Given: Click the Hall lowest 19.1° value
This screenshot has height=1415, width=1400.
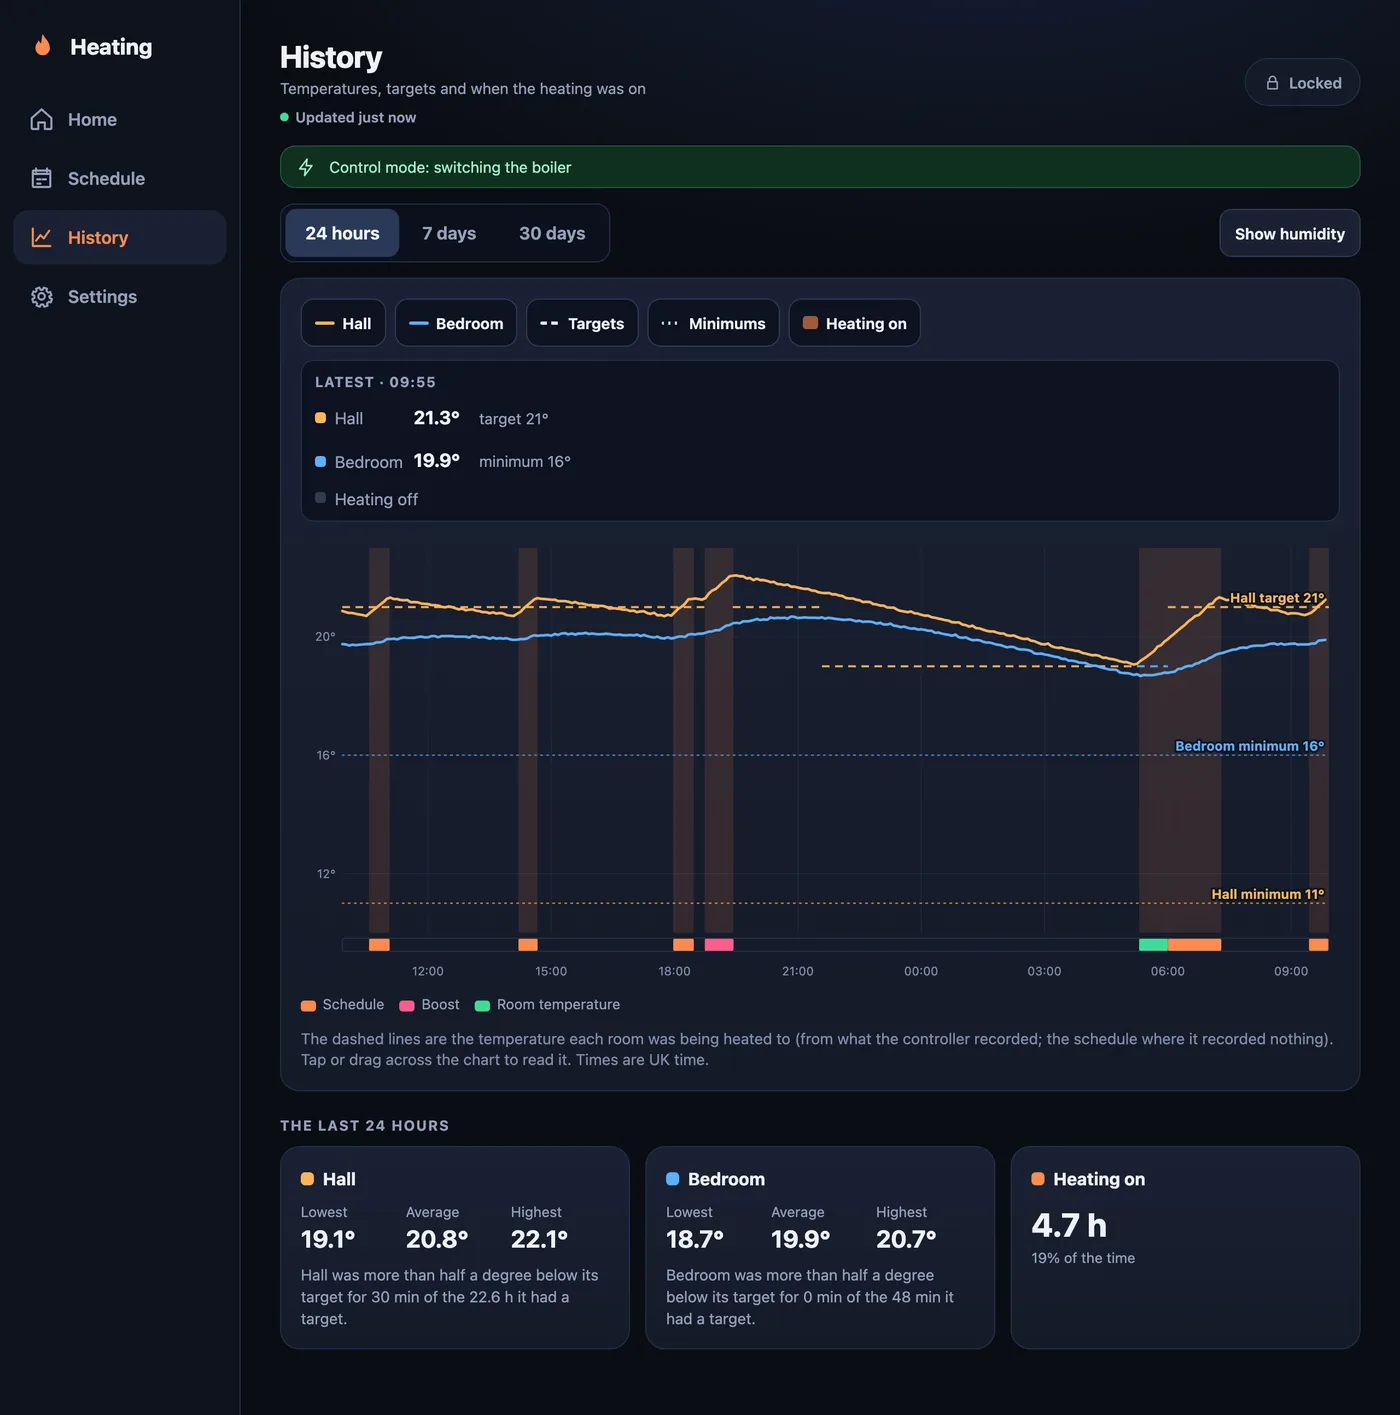Looking at the screenshot, I should point(328,1239).
